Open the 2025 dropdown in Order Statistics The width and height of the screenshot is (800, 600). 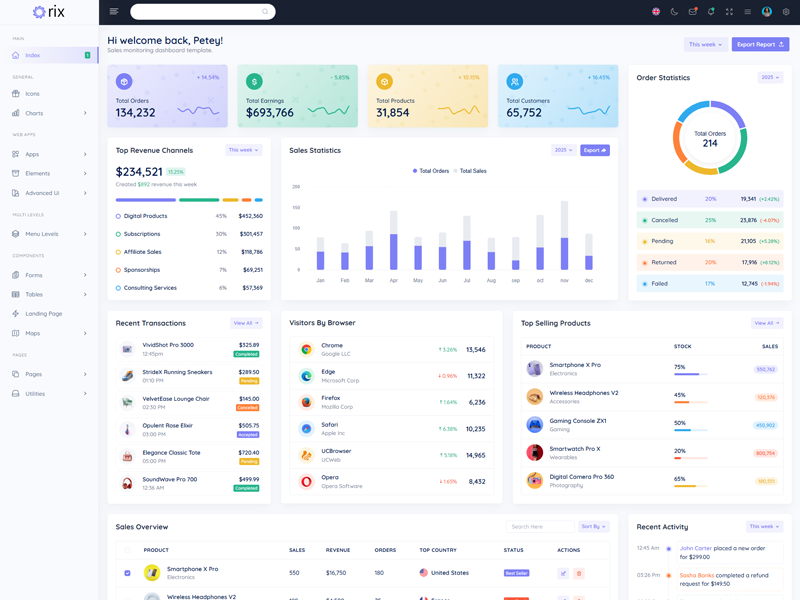[x=770, y=77]
